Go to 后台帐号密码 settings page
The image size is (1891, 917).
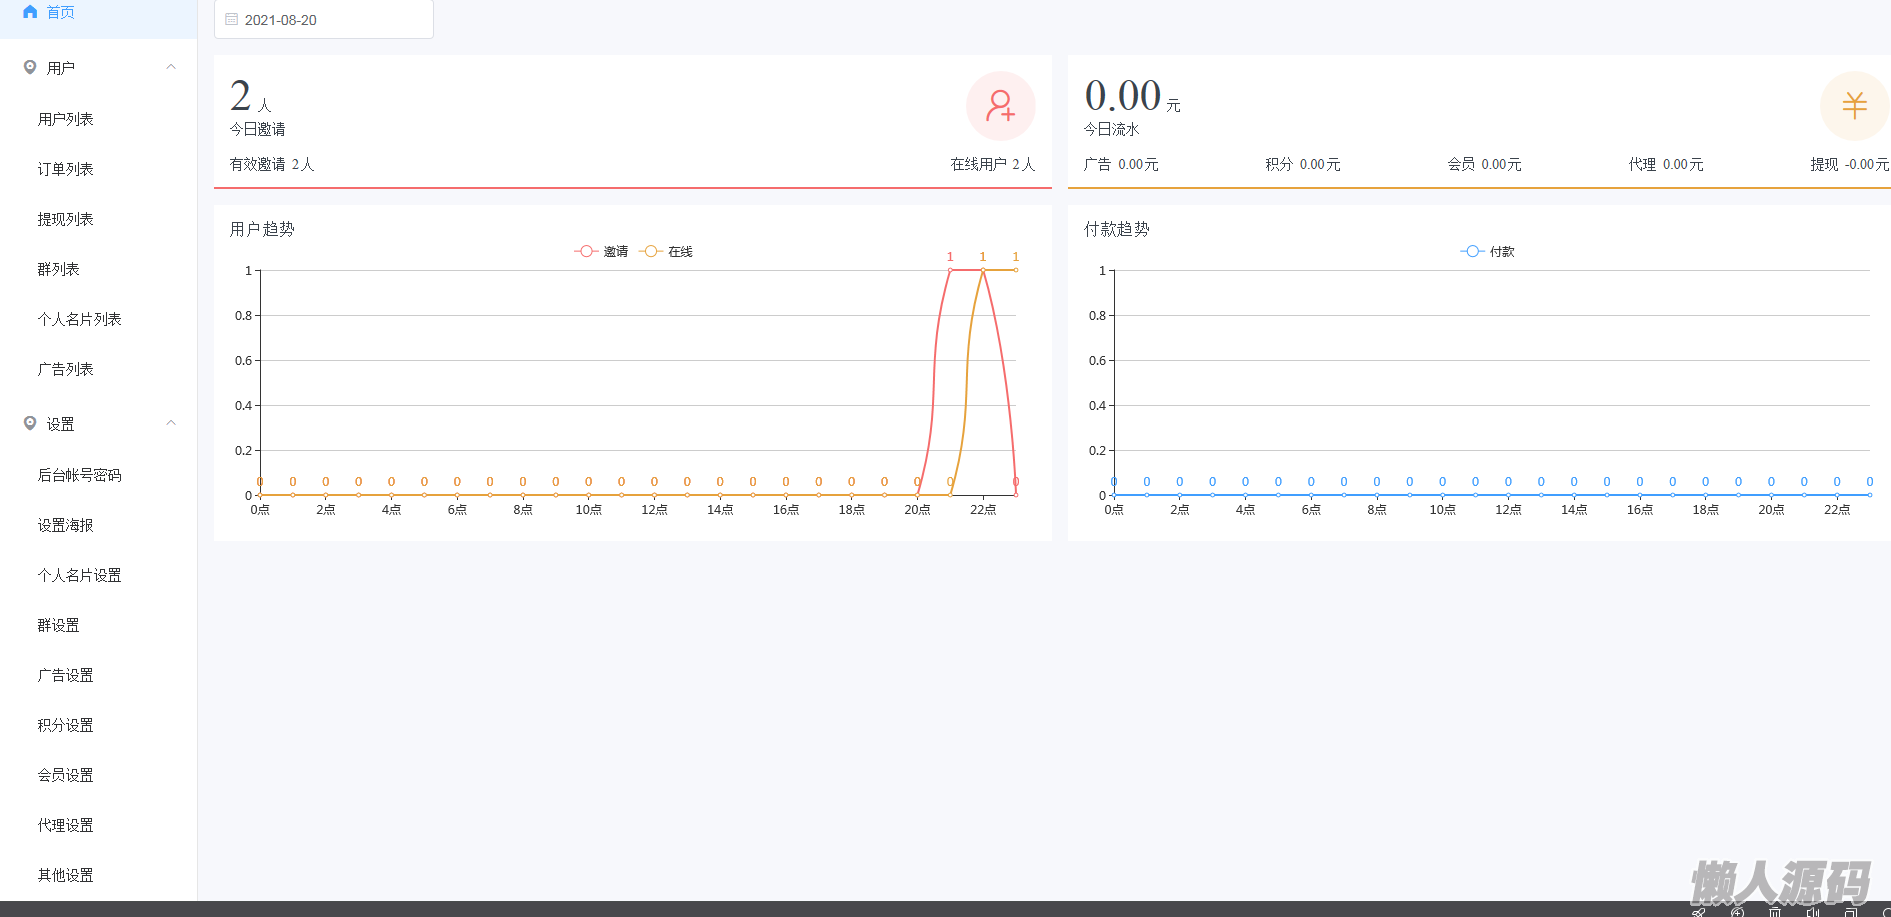tap(80, 475)
